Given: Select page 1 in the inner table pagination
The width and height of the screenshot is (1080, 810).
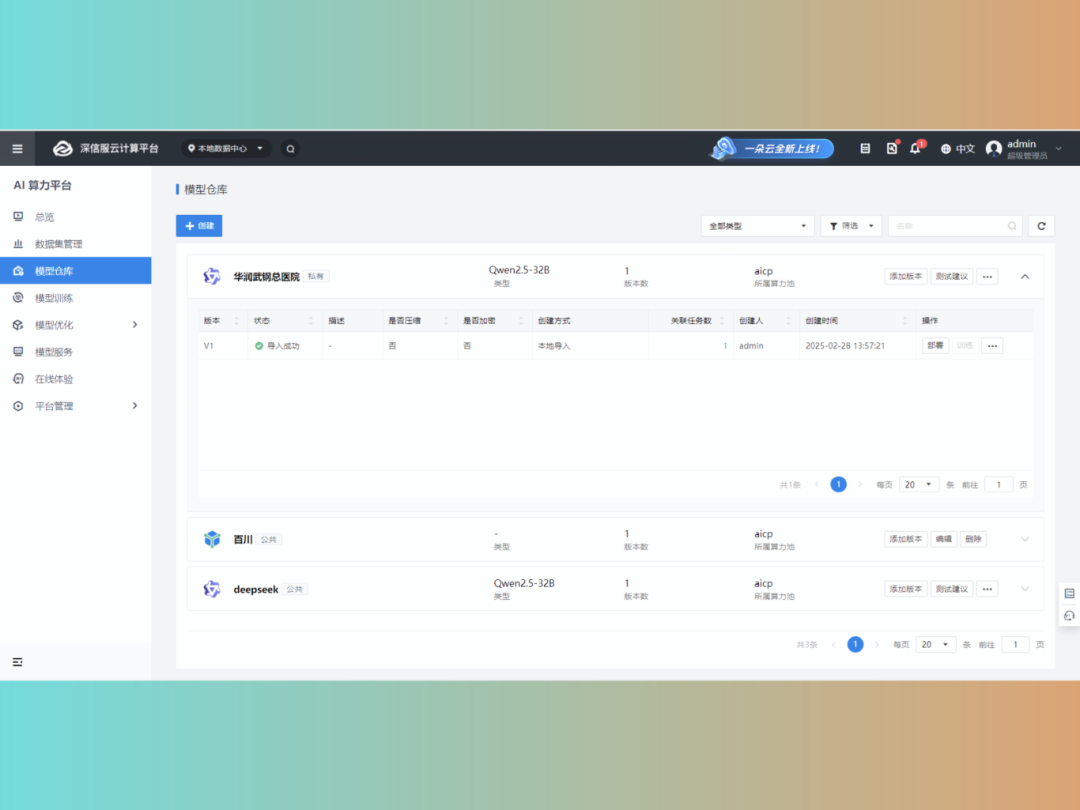Looking at the screenshot, I should tap(838, 485).
